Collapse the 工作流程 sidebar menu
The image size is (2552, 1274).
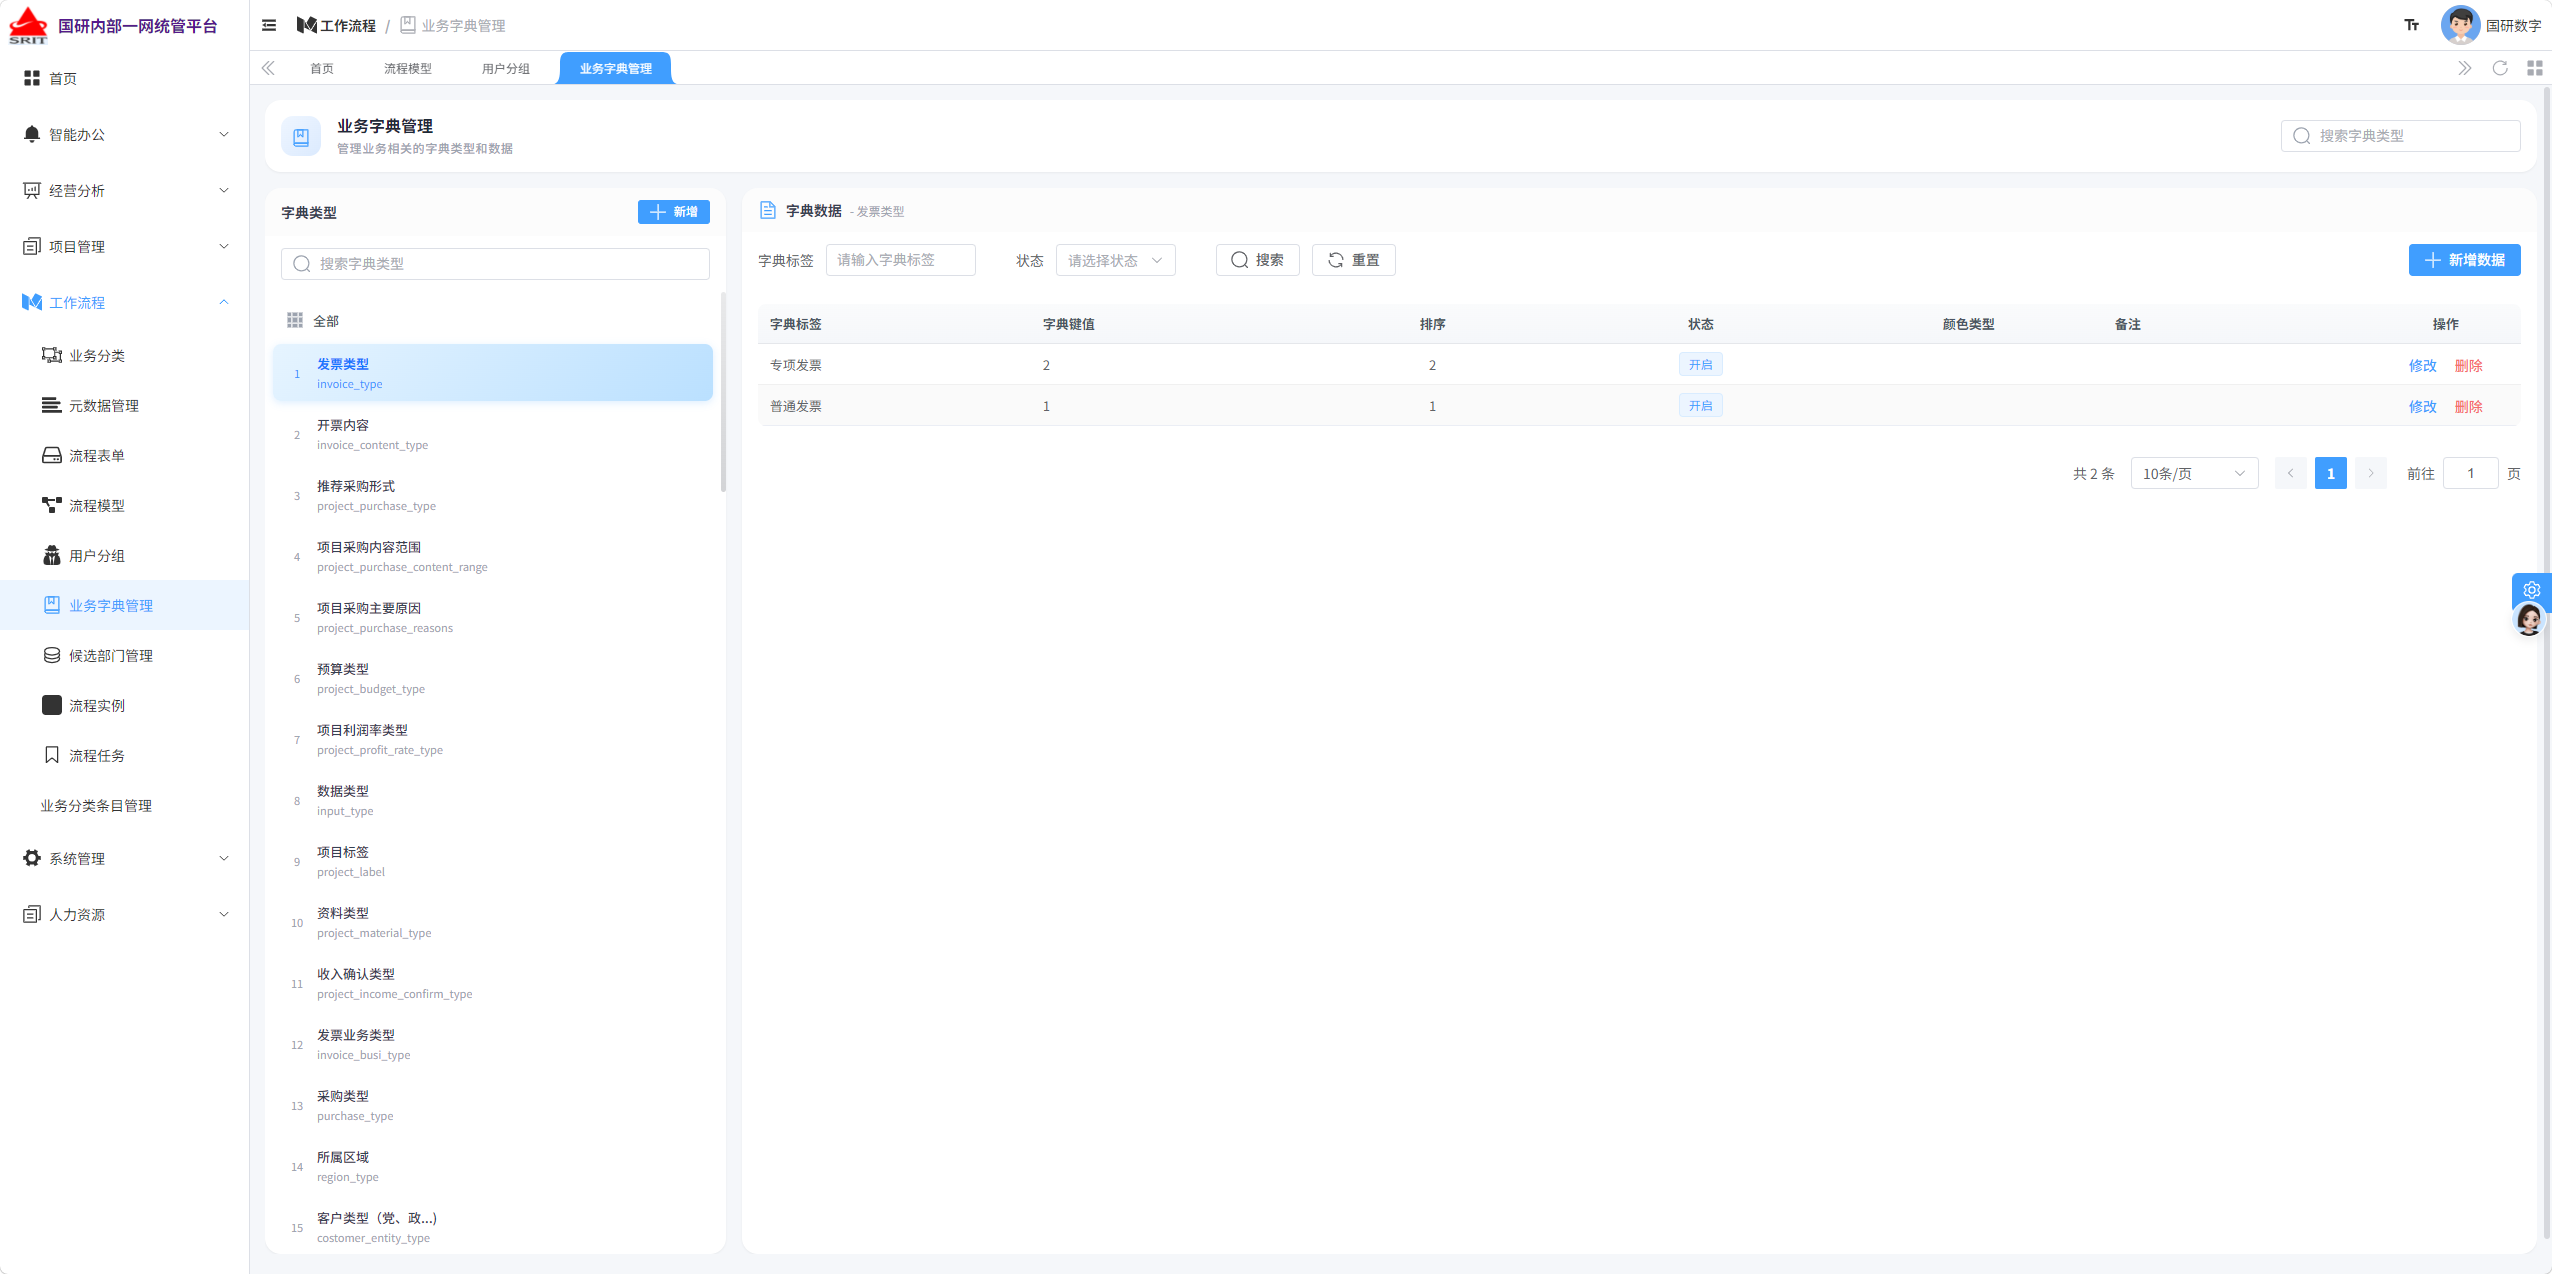tap(125, 302)
